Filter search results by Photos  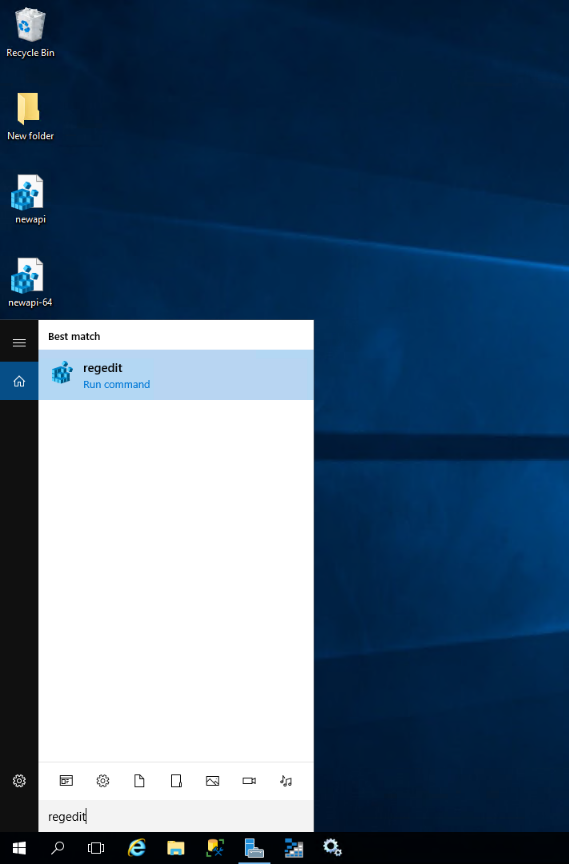pos(213,780)
